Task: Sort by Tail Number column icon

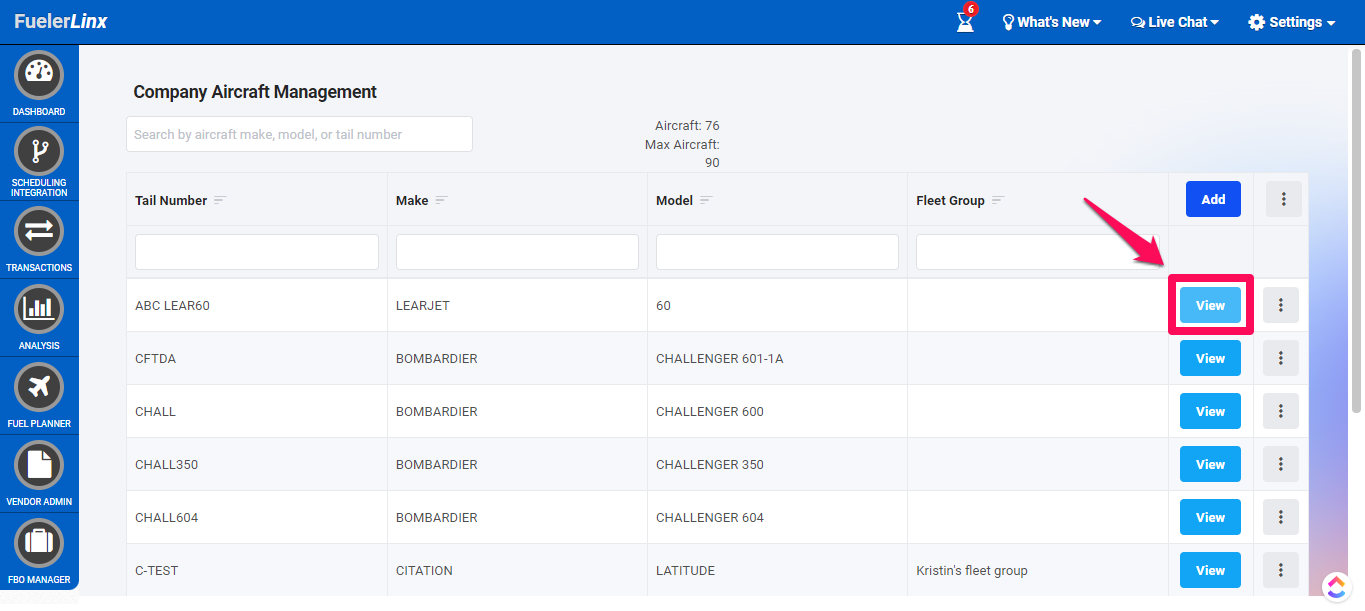Action: point(220,200)
